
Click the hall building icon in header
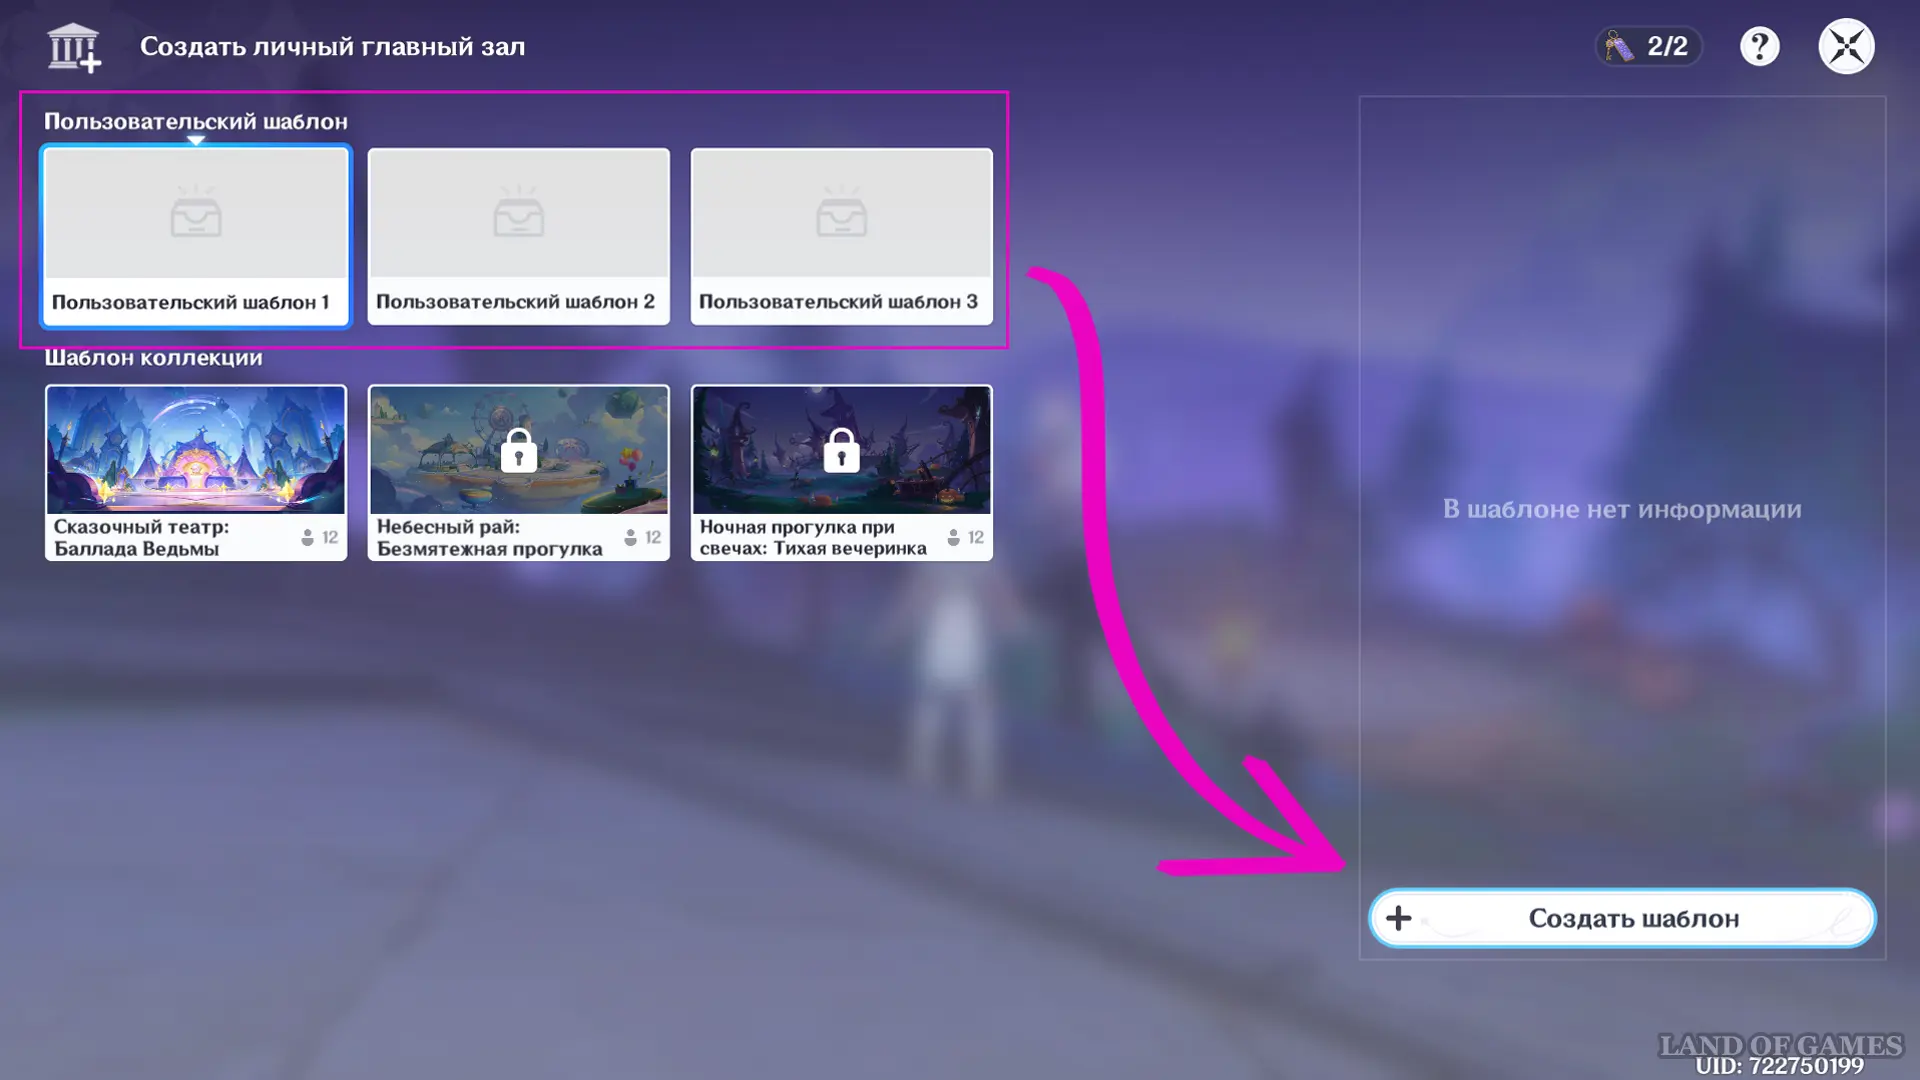tap(74, 47)
